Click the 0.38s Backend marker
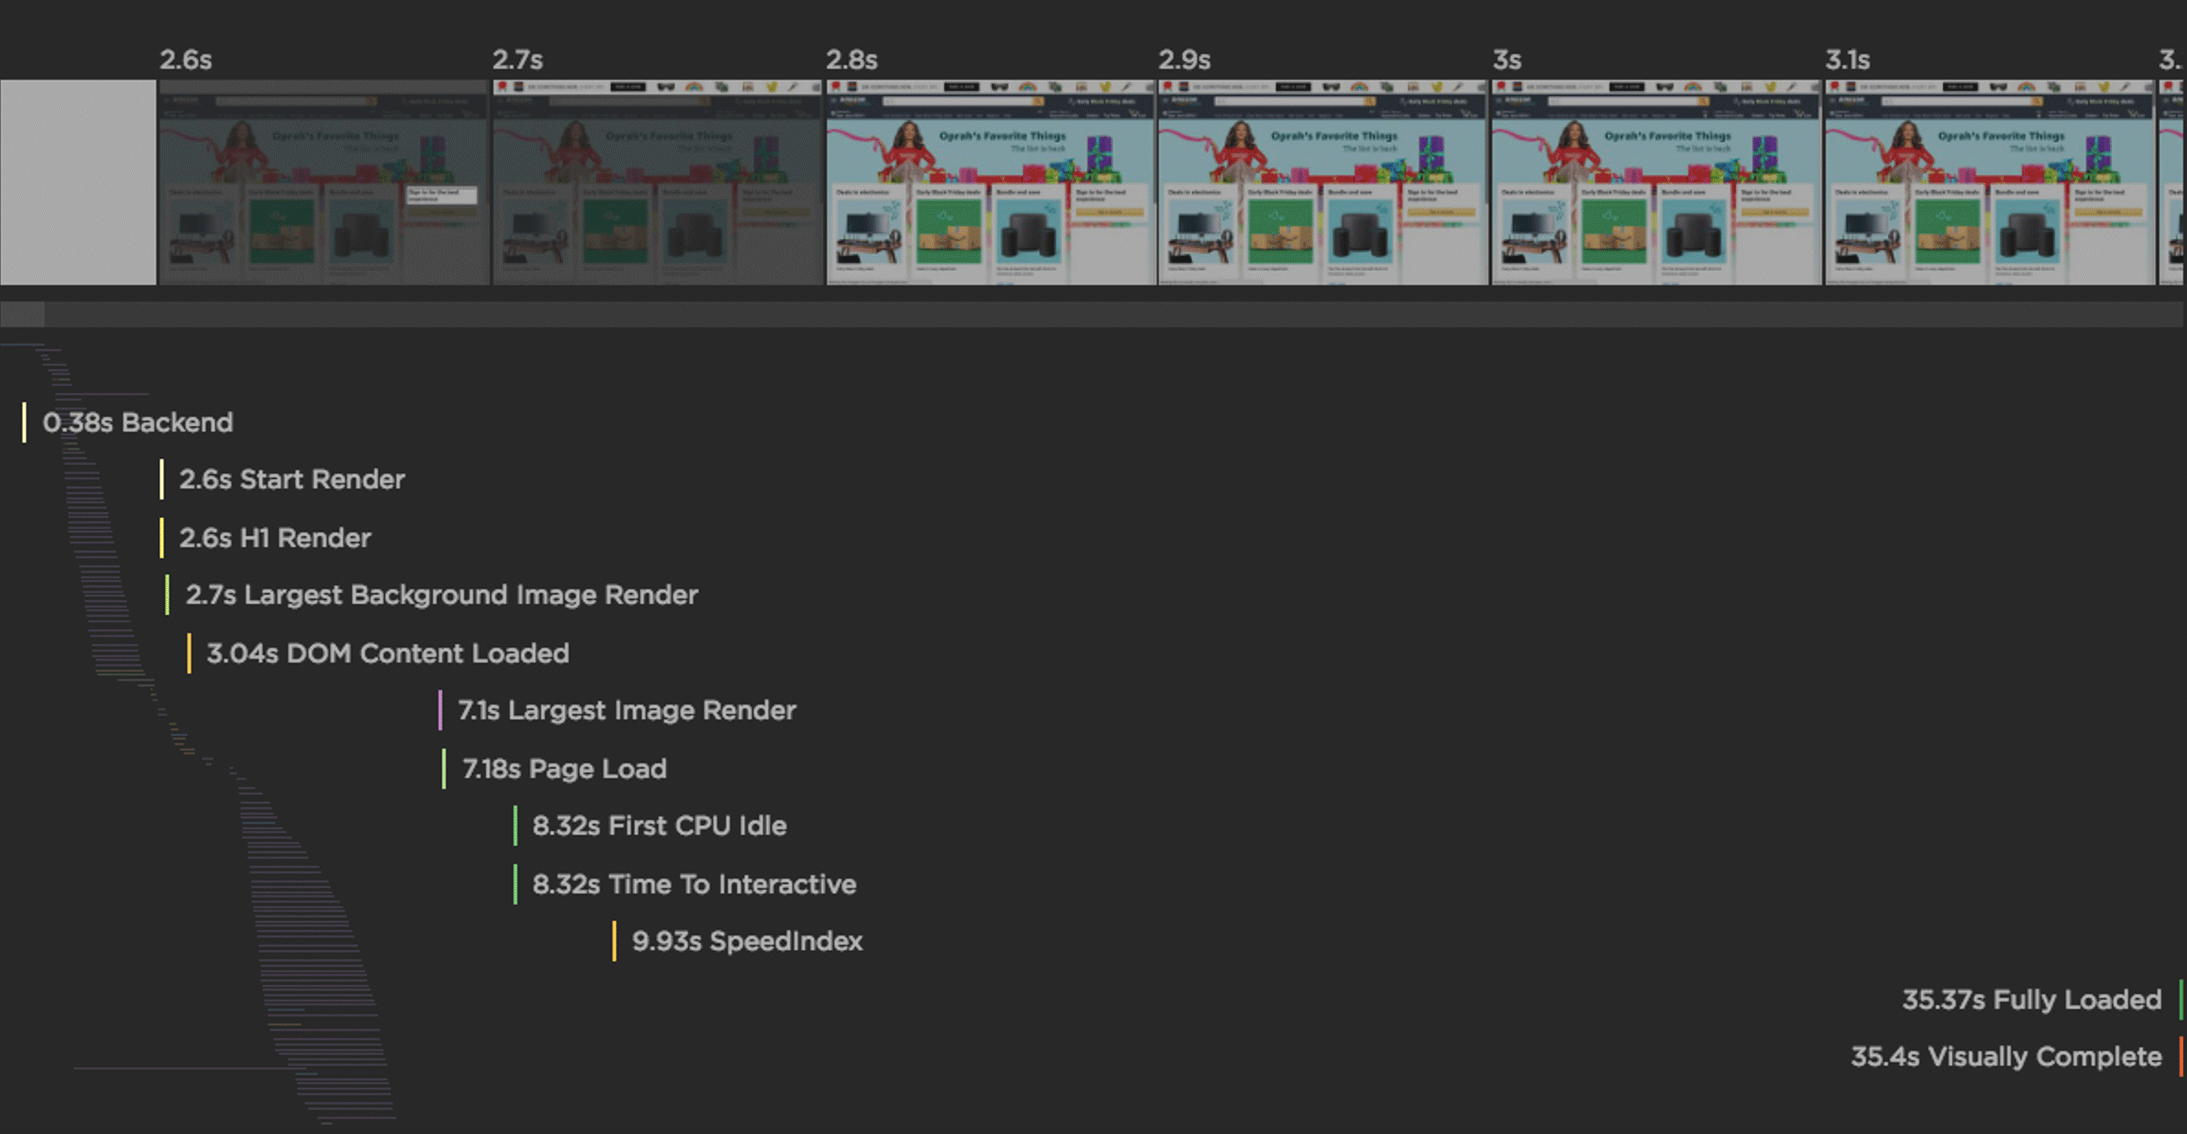 tap(137, 422)
